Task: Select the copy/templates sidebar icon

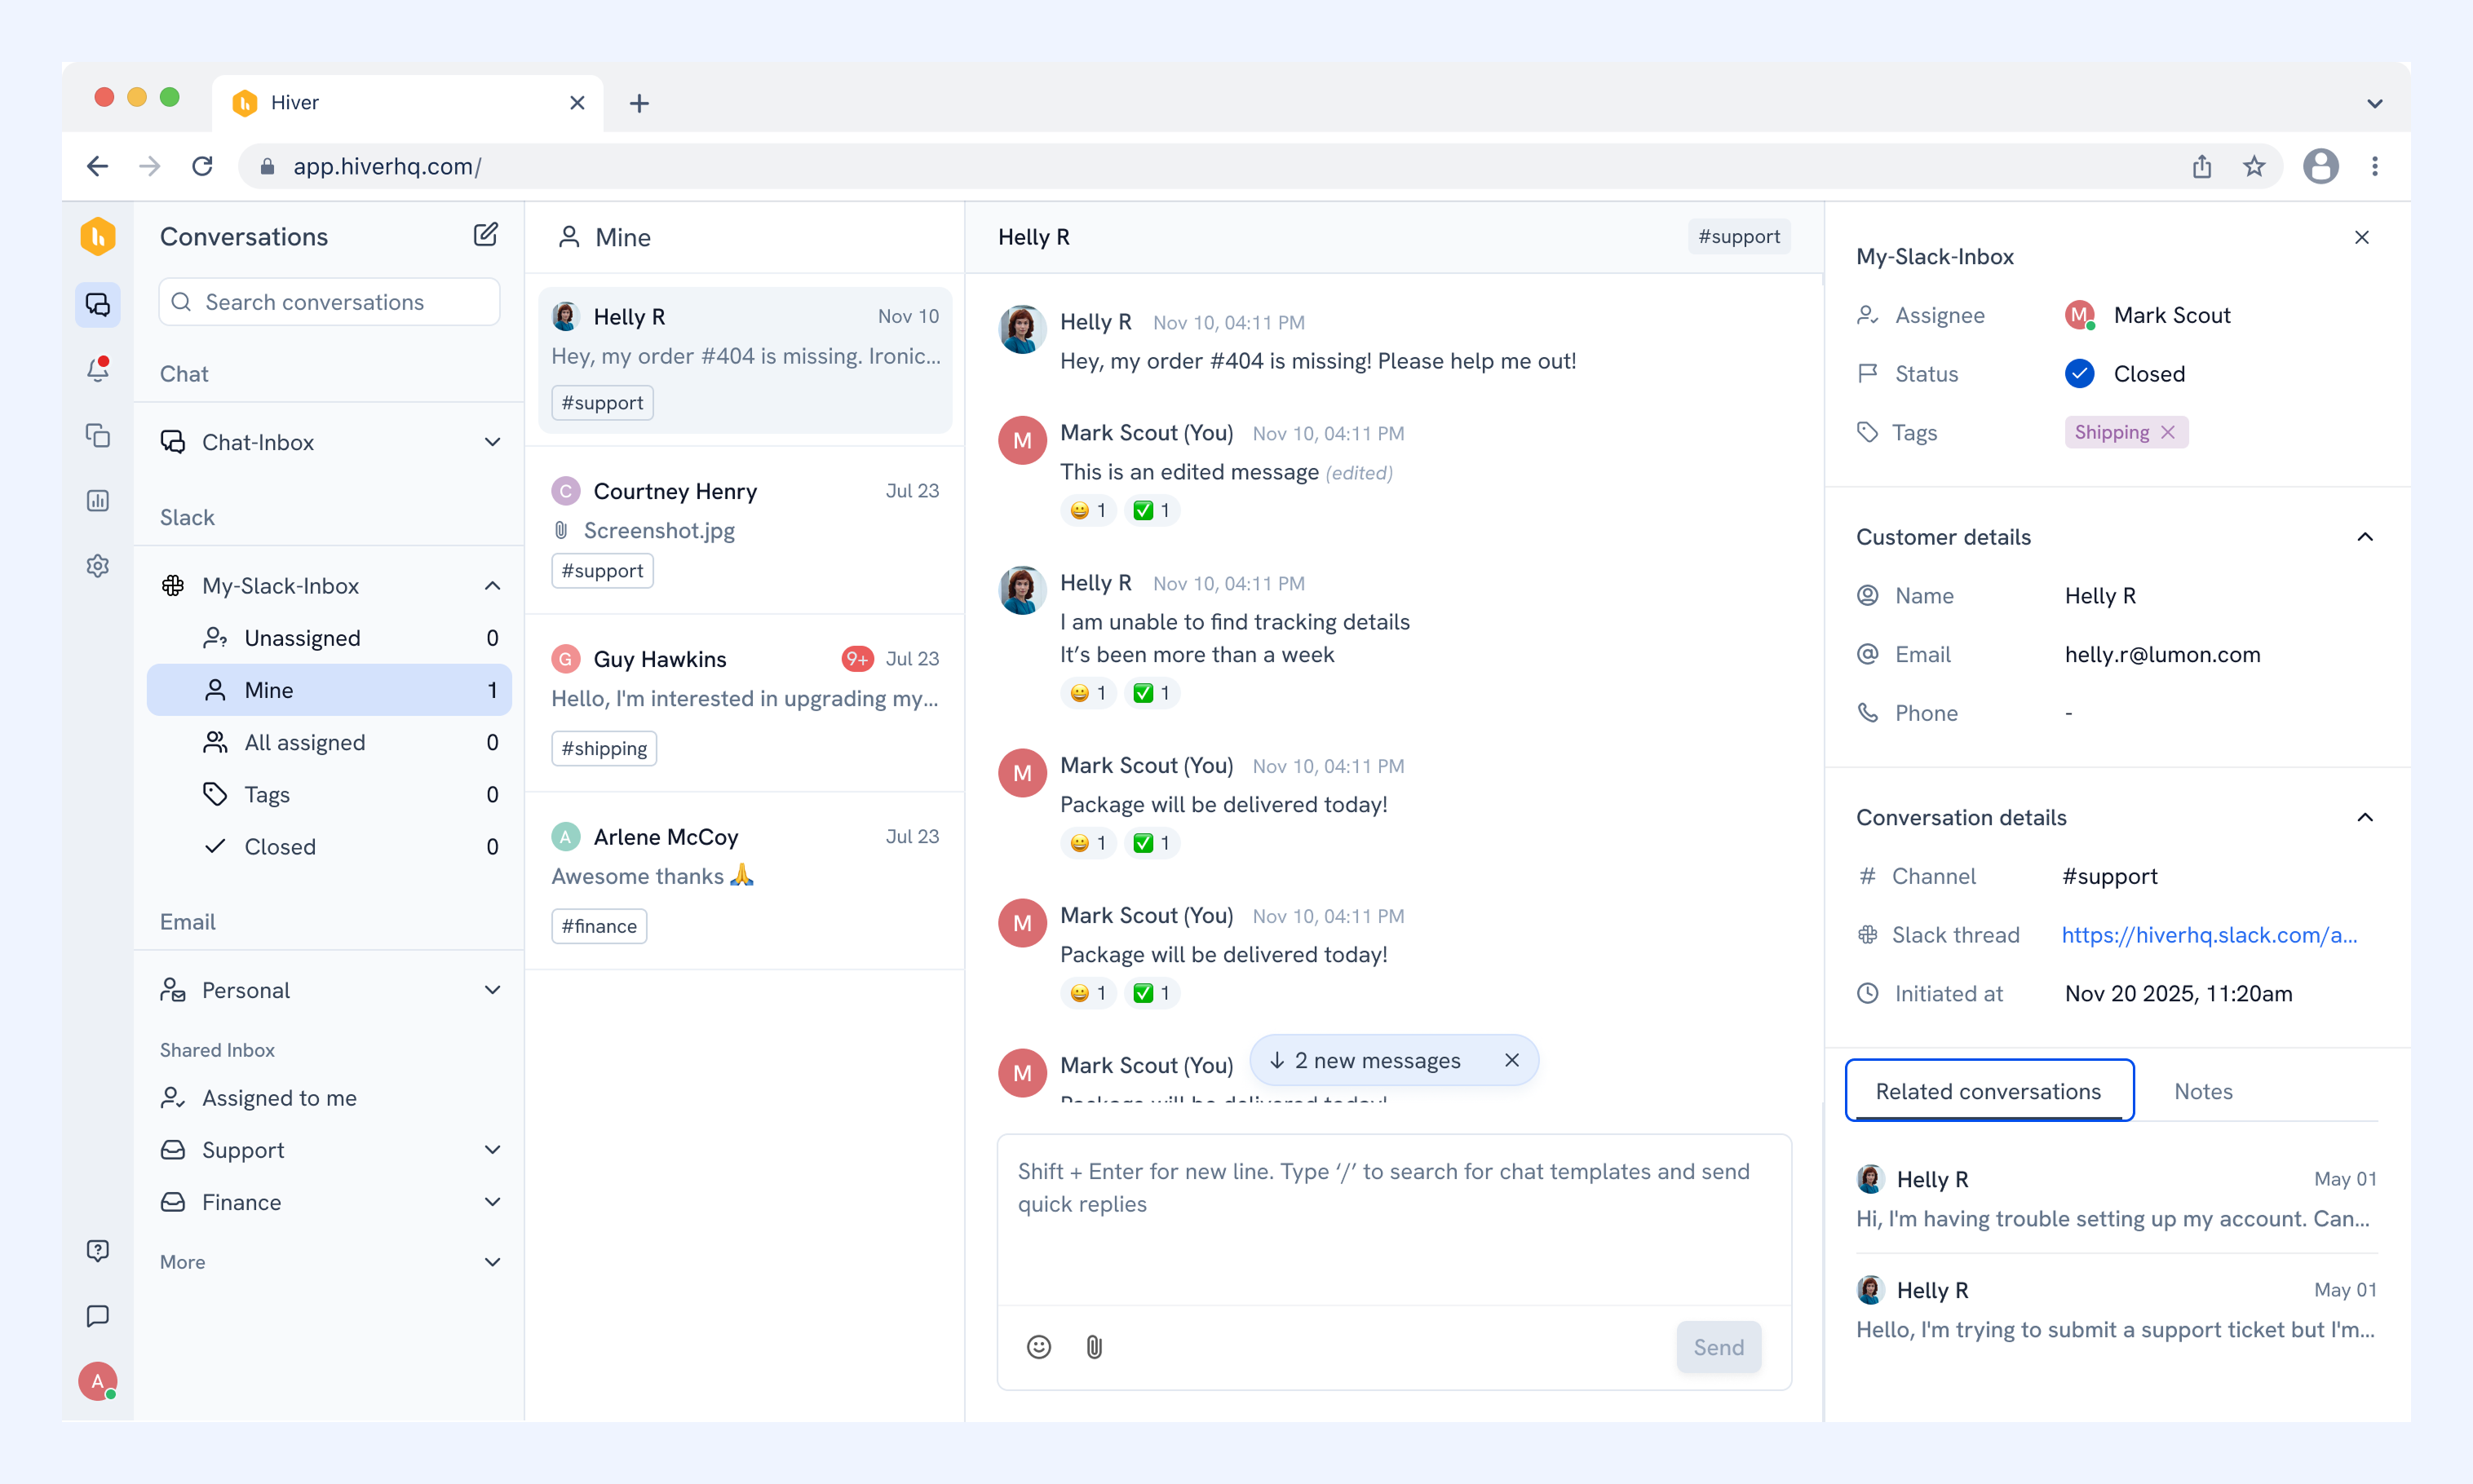Action: tap(98, 435)
